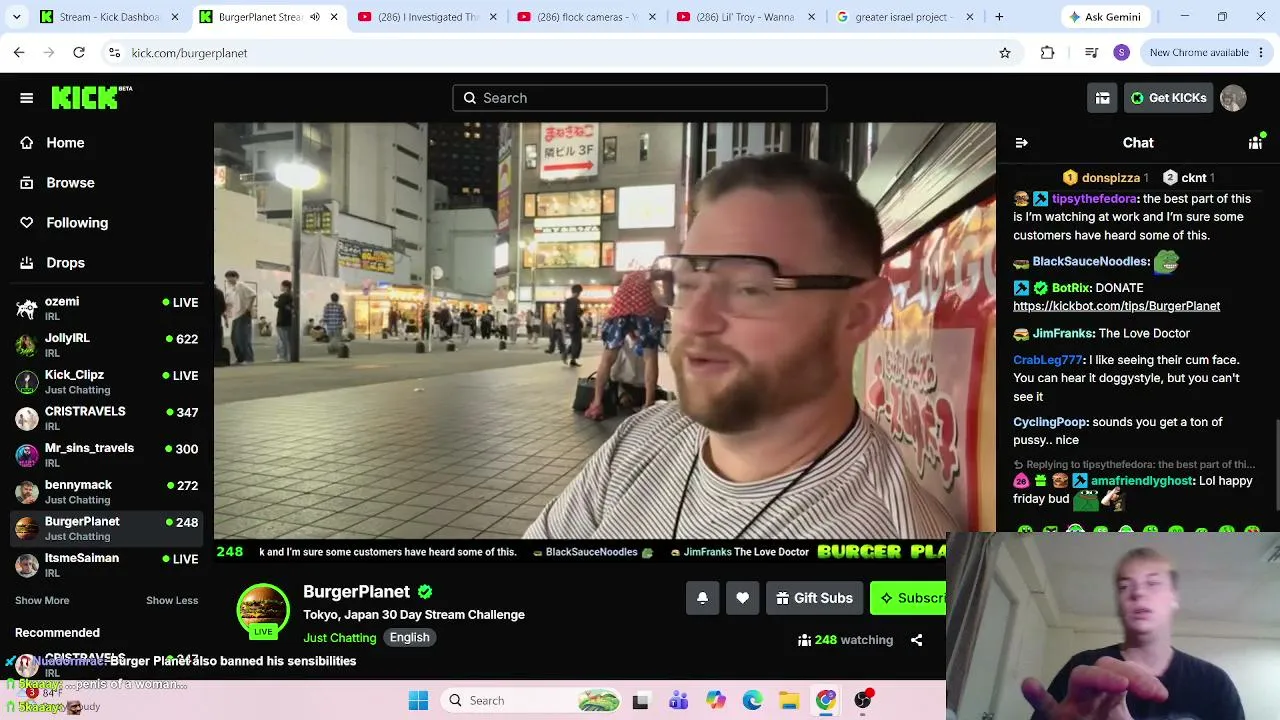Collapse the chat panel with arrow icon
The width and height of the screenshot is (1280, 720).
point(1021,143)
